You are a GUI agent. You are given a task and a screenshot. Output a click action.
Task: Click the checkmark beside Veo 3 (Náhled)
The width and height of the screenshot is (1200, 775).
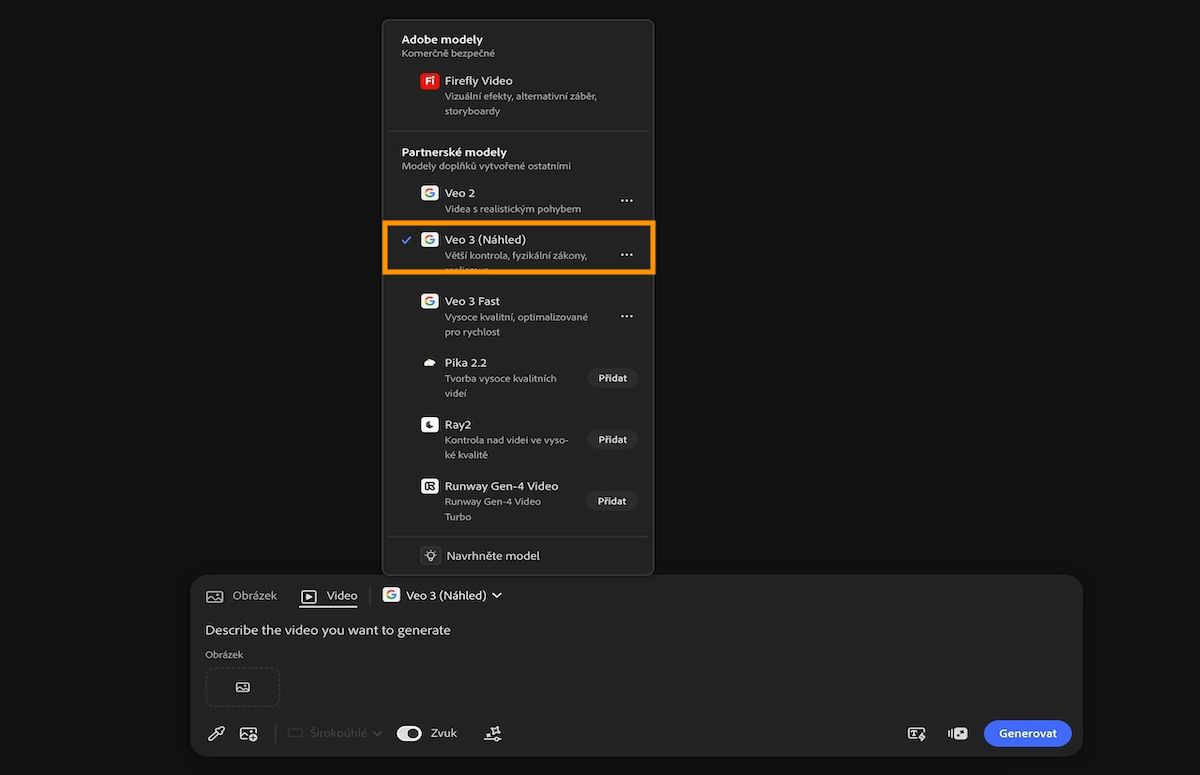click(406, 240)
